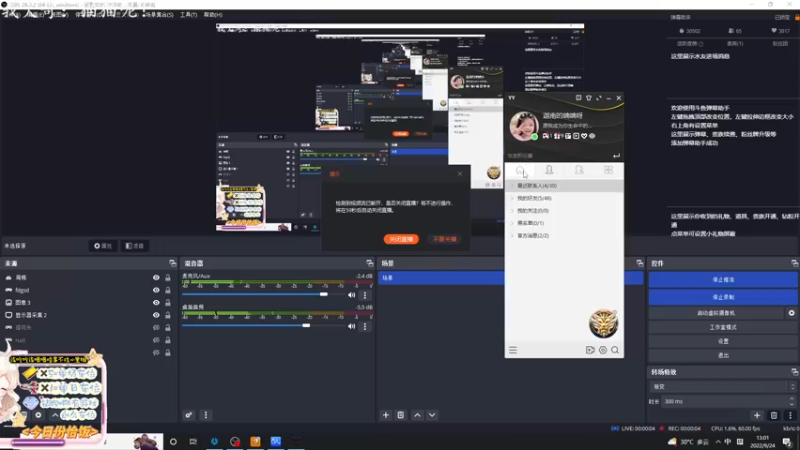
Task: Open options menu for 麦克风/Aux channel
Action: point(365,295)
